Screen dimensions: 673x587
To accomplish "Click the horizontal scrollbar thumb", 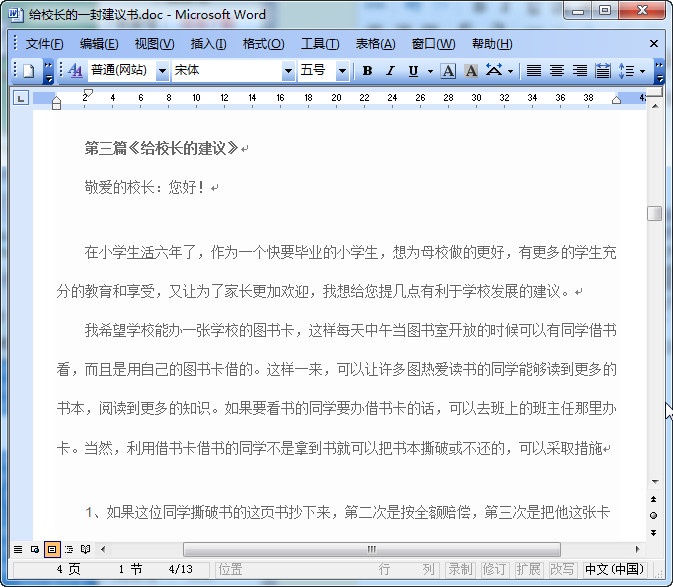I will click(372, 549).
